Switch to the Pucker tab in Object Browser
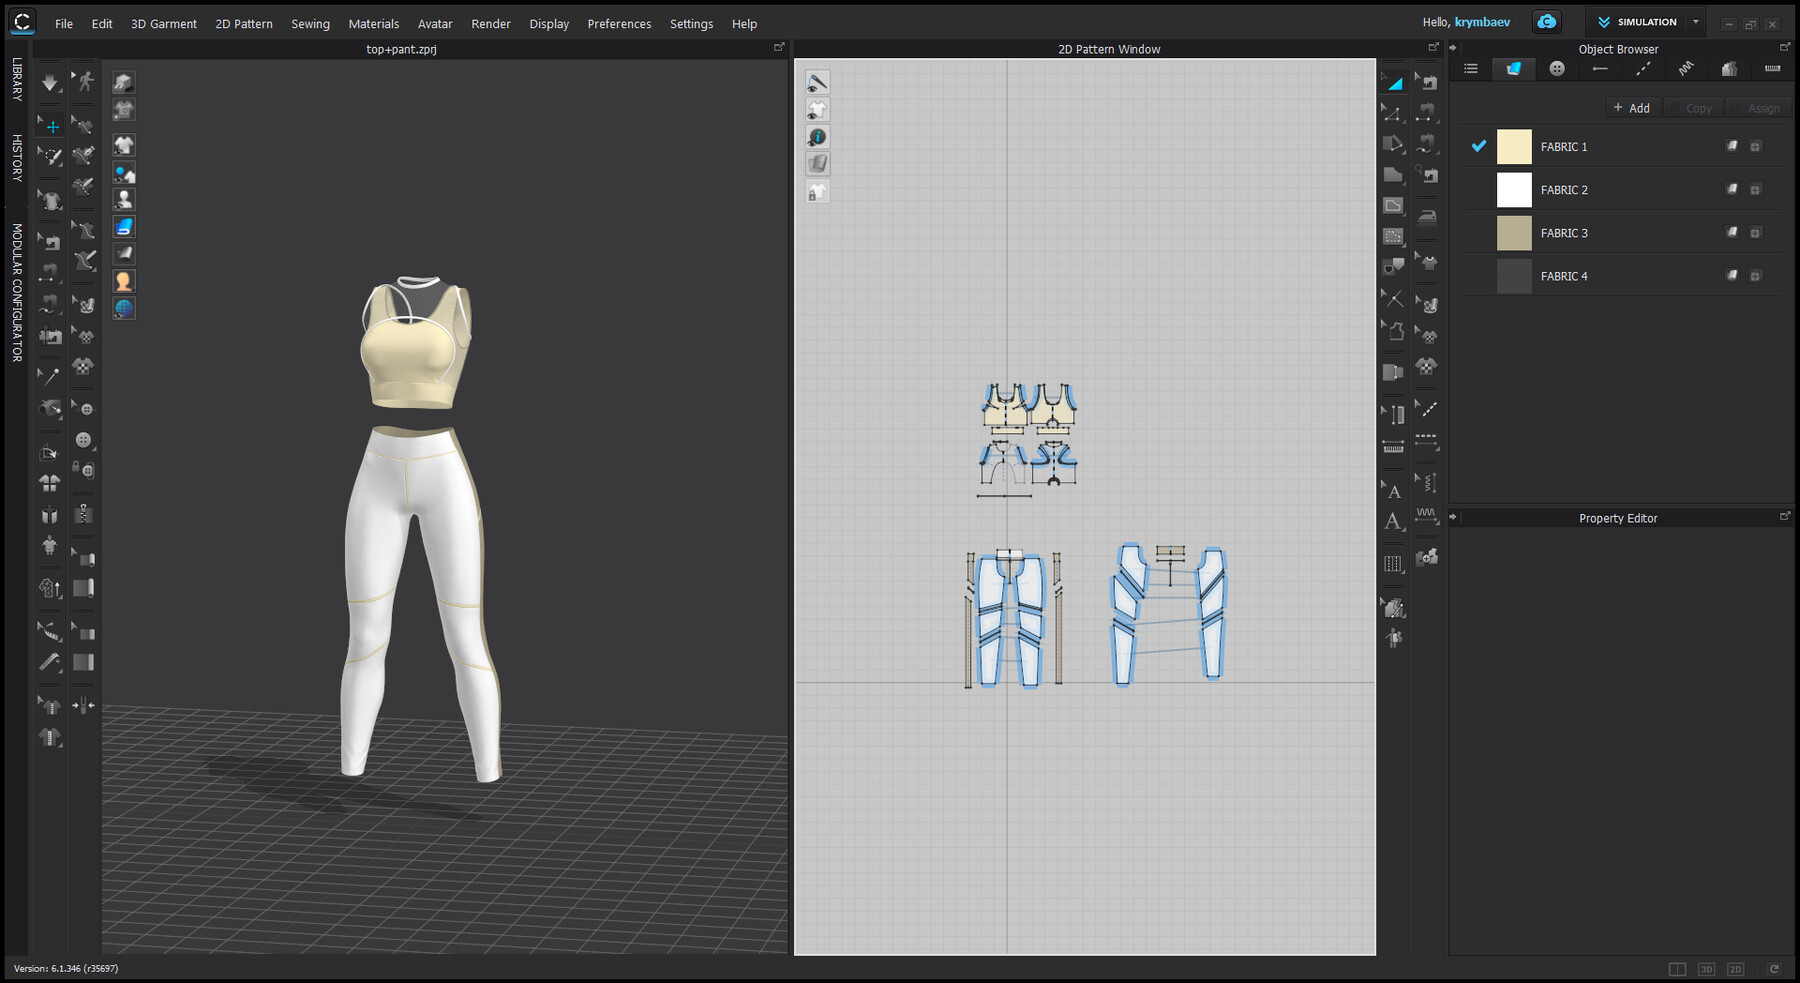Viewport: 1800px width, 983px height. pos(1686,69)
